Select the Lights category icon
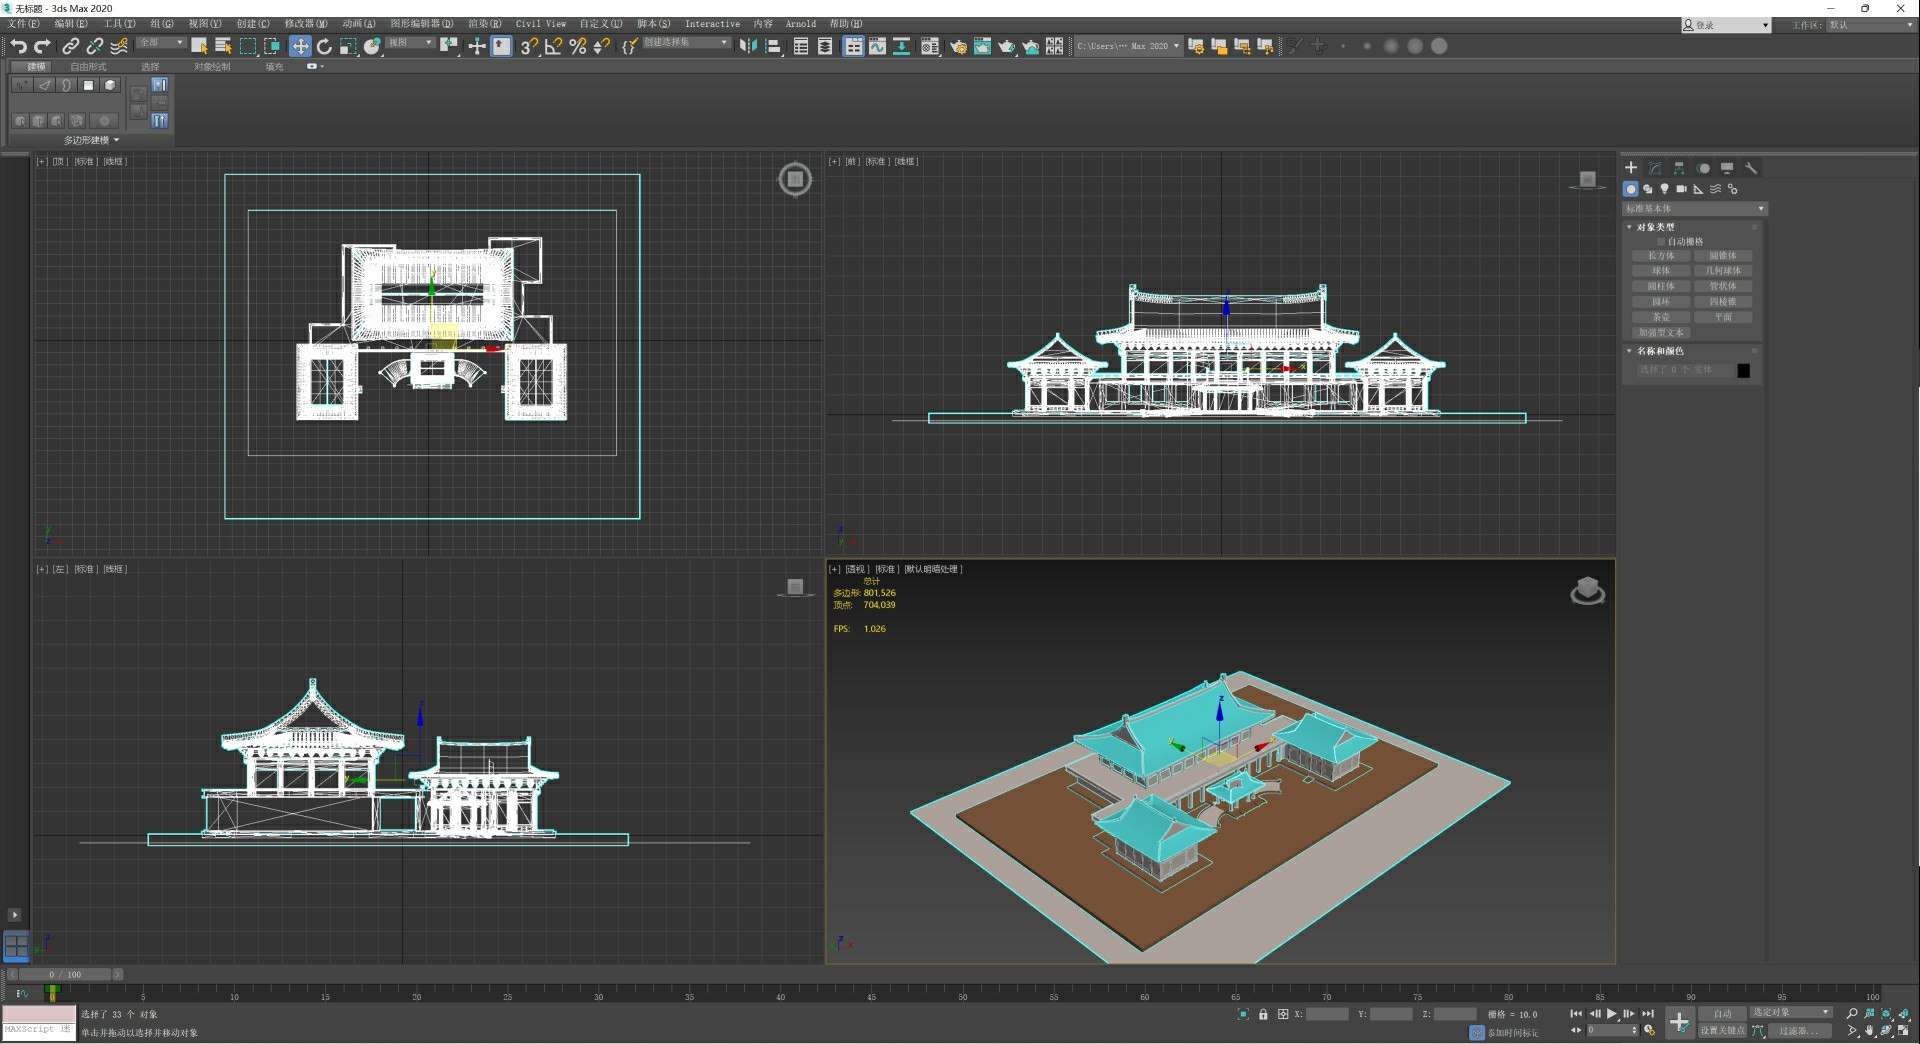Image resolution: width=1920 pixels, height=1044 pixels. (x=1665, y=189)
